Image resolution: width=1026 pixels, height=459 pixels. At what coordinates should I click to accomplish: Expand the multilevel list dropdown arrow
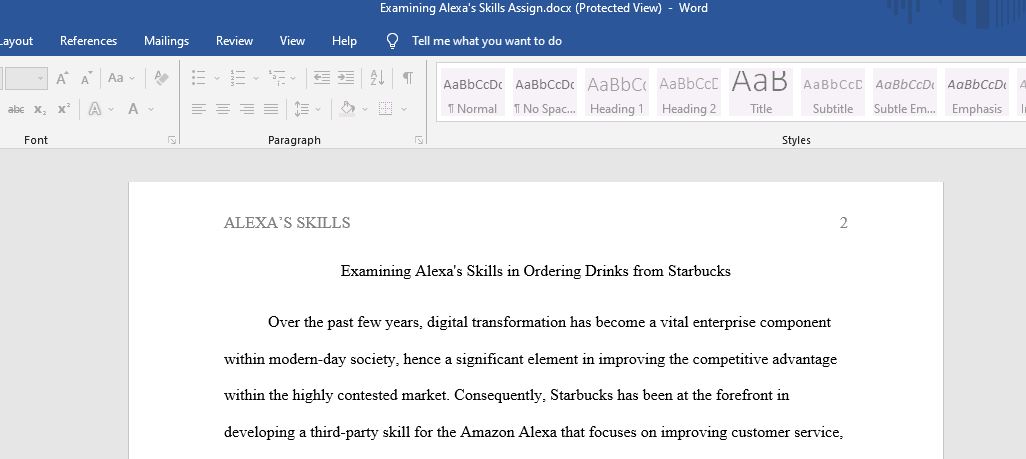(293, 79)
